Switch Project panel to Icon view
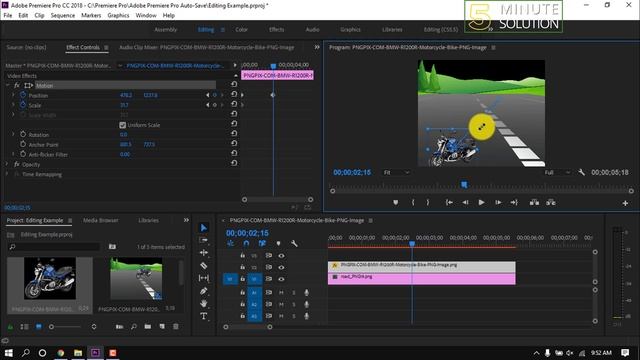The width and height of the screenshot is (640, 360). point(39,327)
